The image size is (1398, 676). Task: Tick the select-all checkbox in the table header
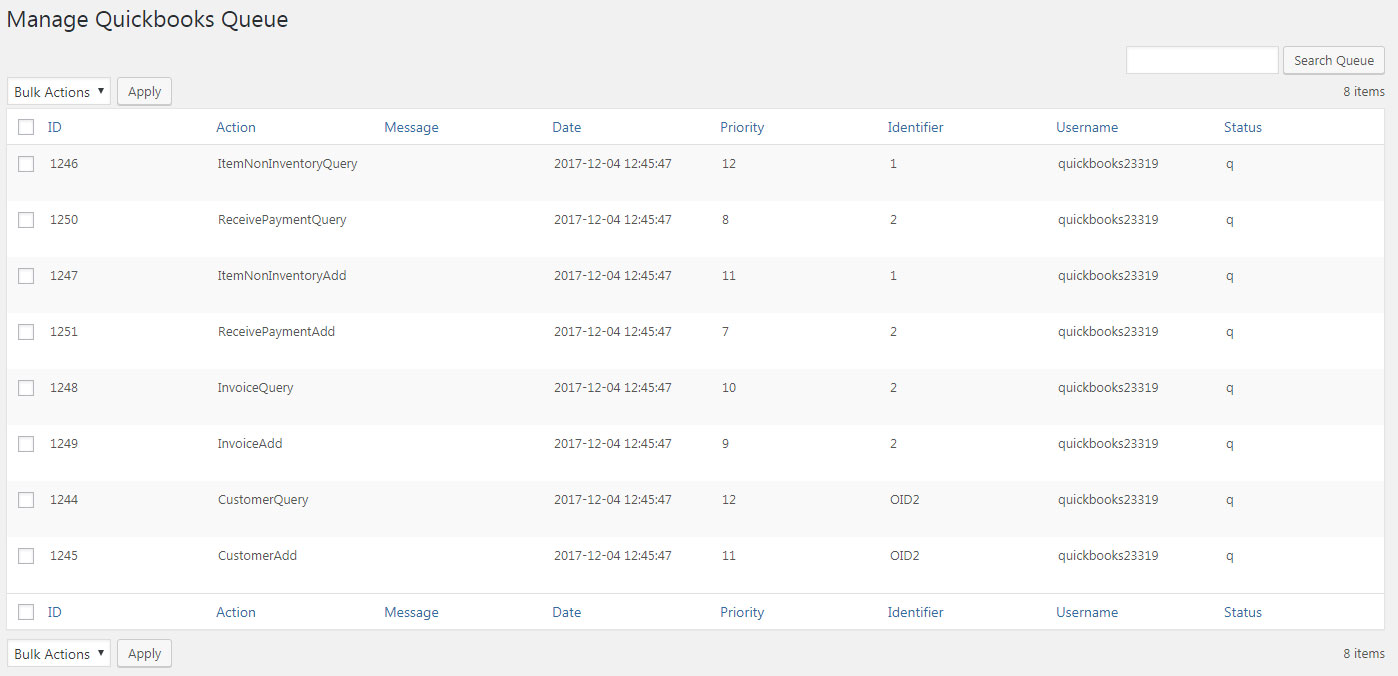point(26,127)
